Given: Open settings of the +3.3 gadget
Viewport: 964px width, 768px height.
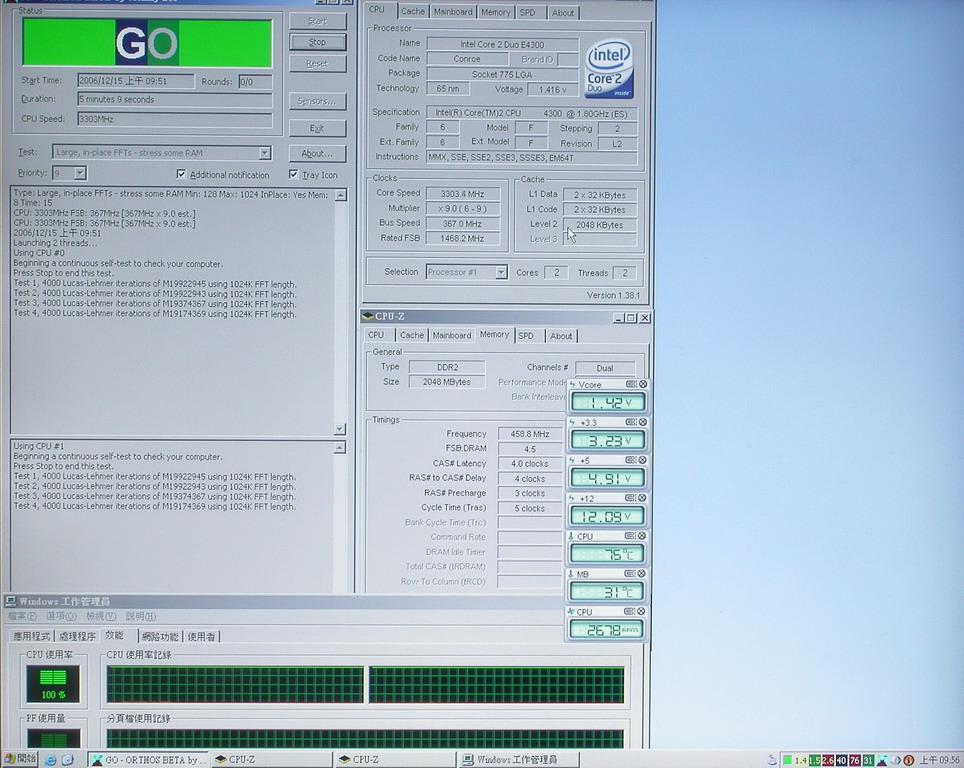Looking at the screenshot, I should pos(631,422).
